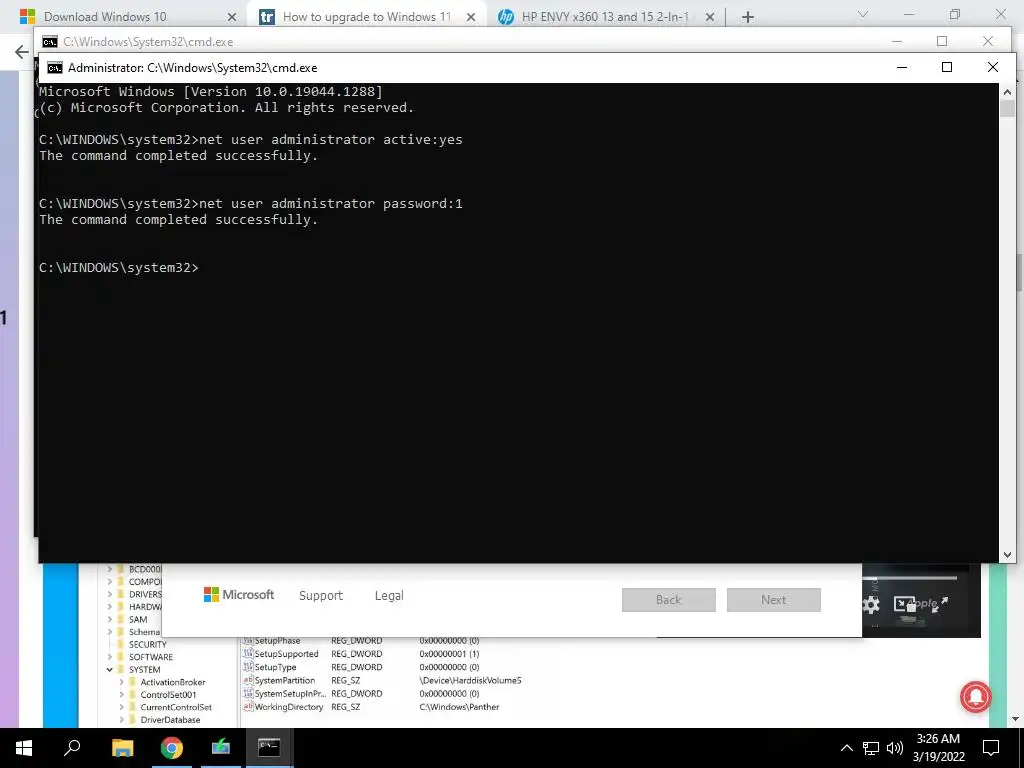
Task: Expand the ActivationBroker key
Action: click(121, 682)
